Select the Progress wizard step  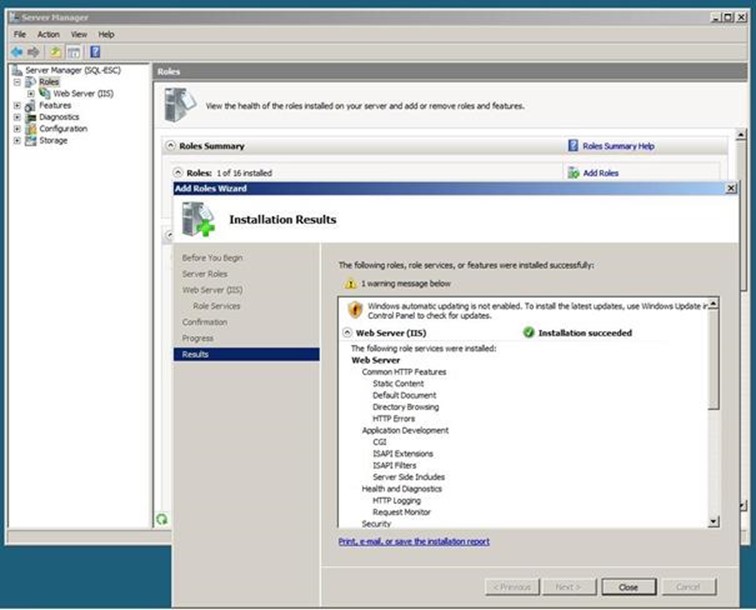click(198, 339)
